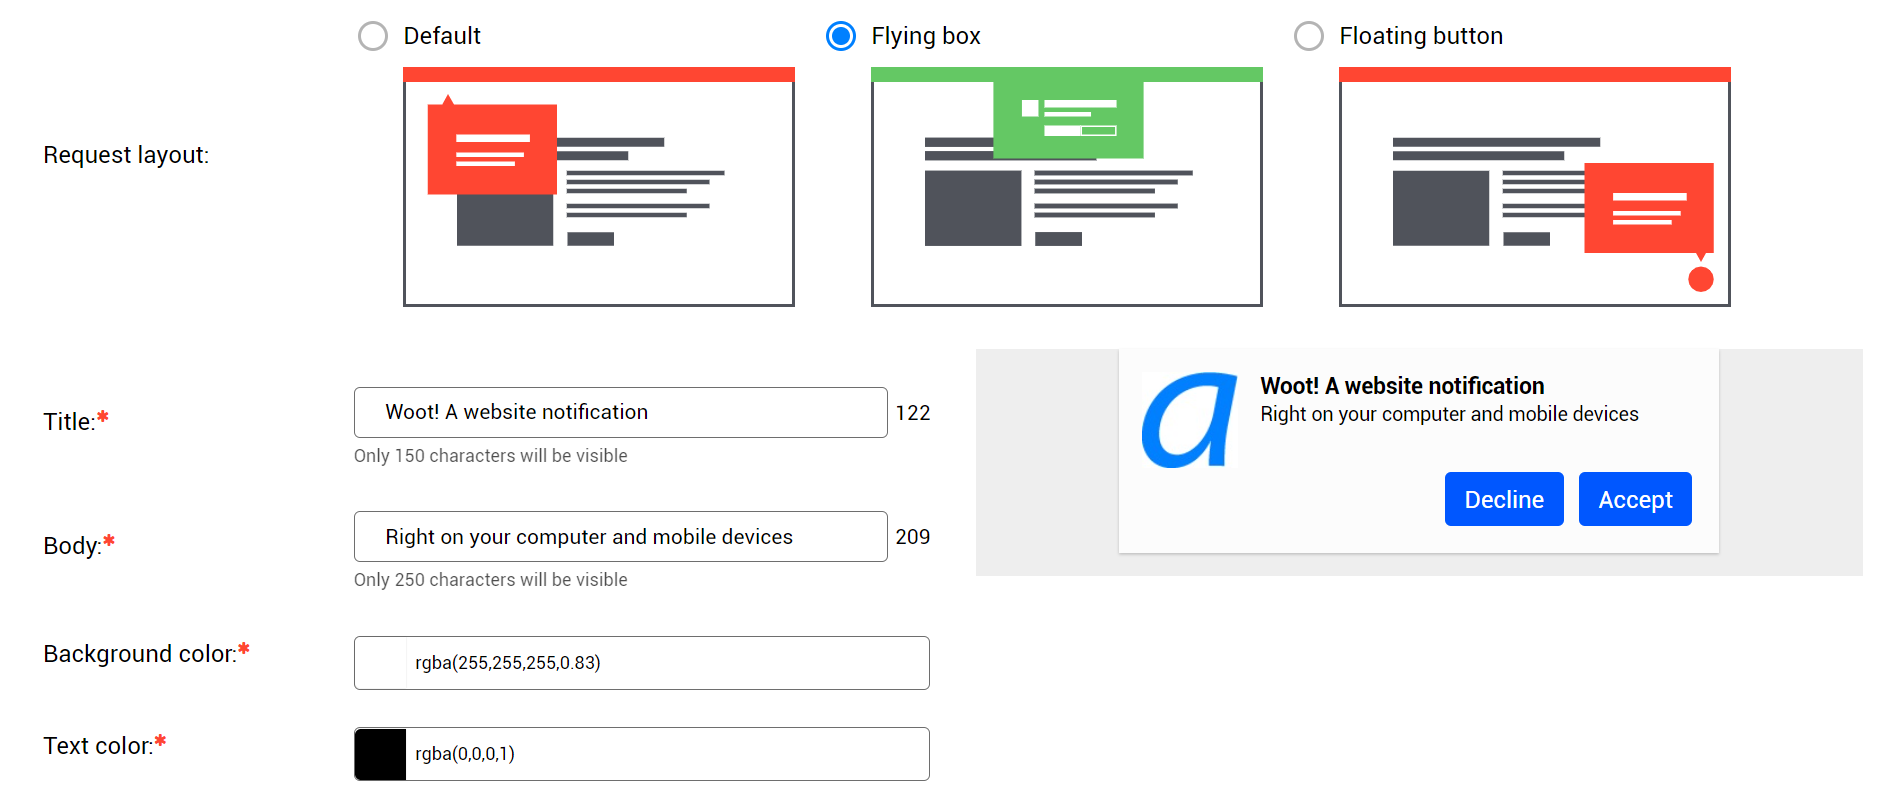The width and height of the screenshot is (1902, 802).
Task: Select the Default layout radio button
Action: pyautogui.click(x=373, y=36)
